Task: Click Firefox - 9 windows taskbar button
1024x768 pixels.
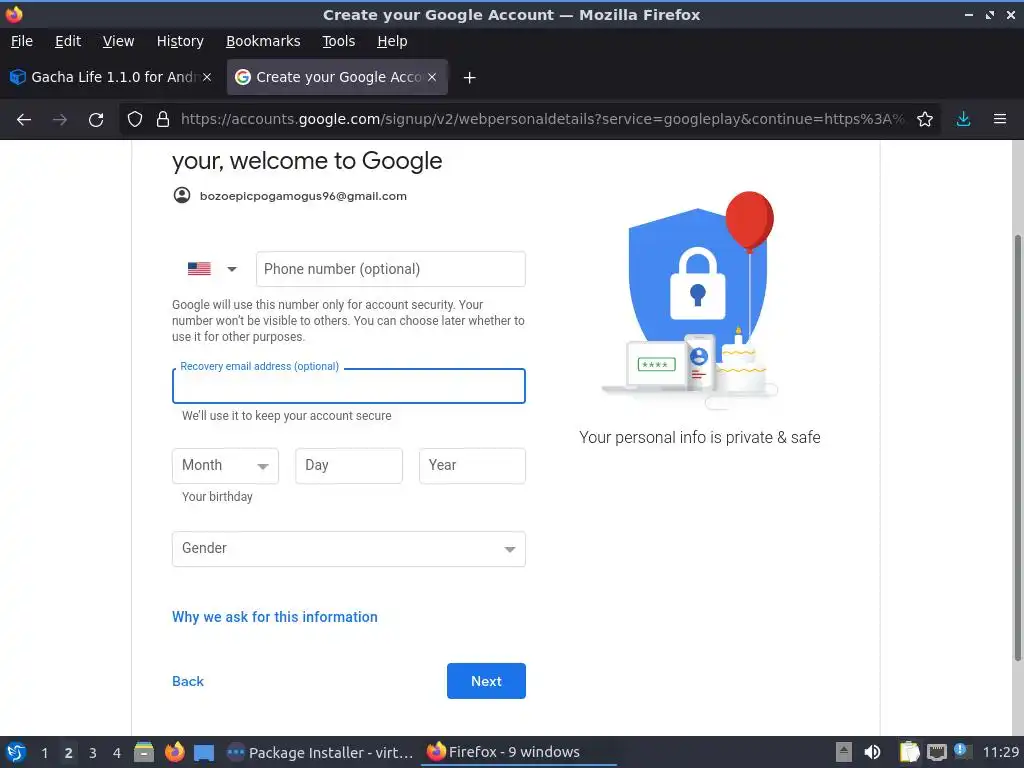Action: pos(519,752)
